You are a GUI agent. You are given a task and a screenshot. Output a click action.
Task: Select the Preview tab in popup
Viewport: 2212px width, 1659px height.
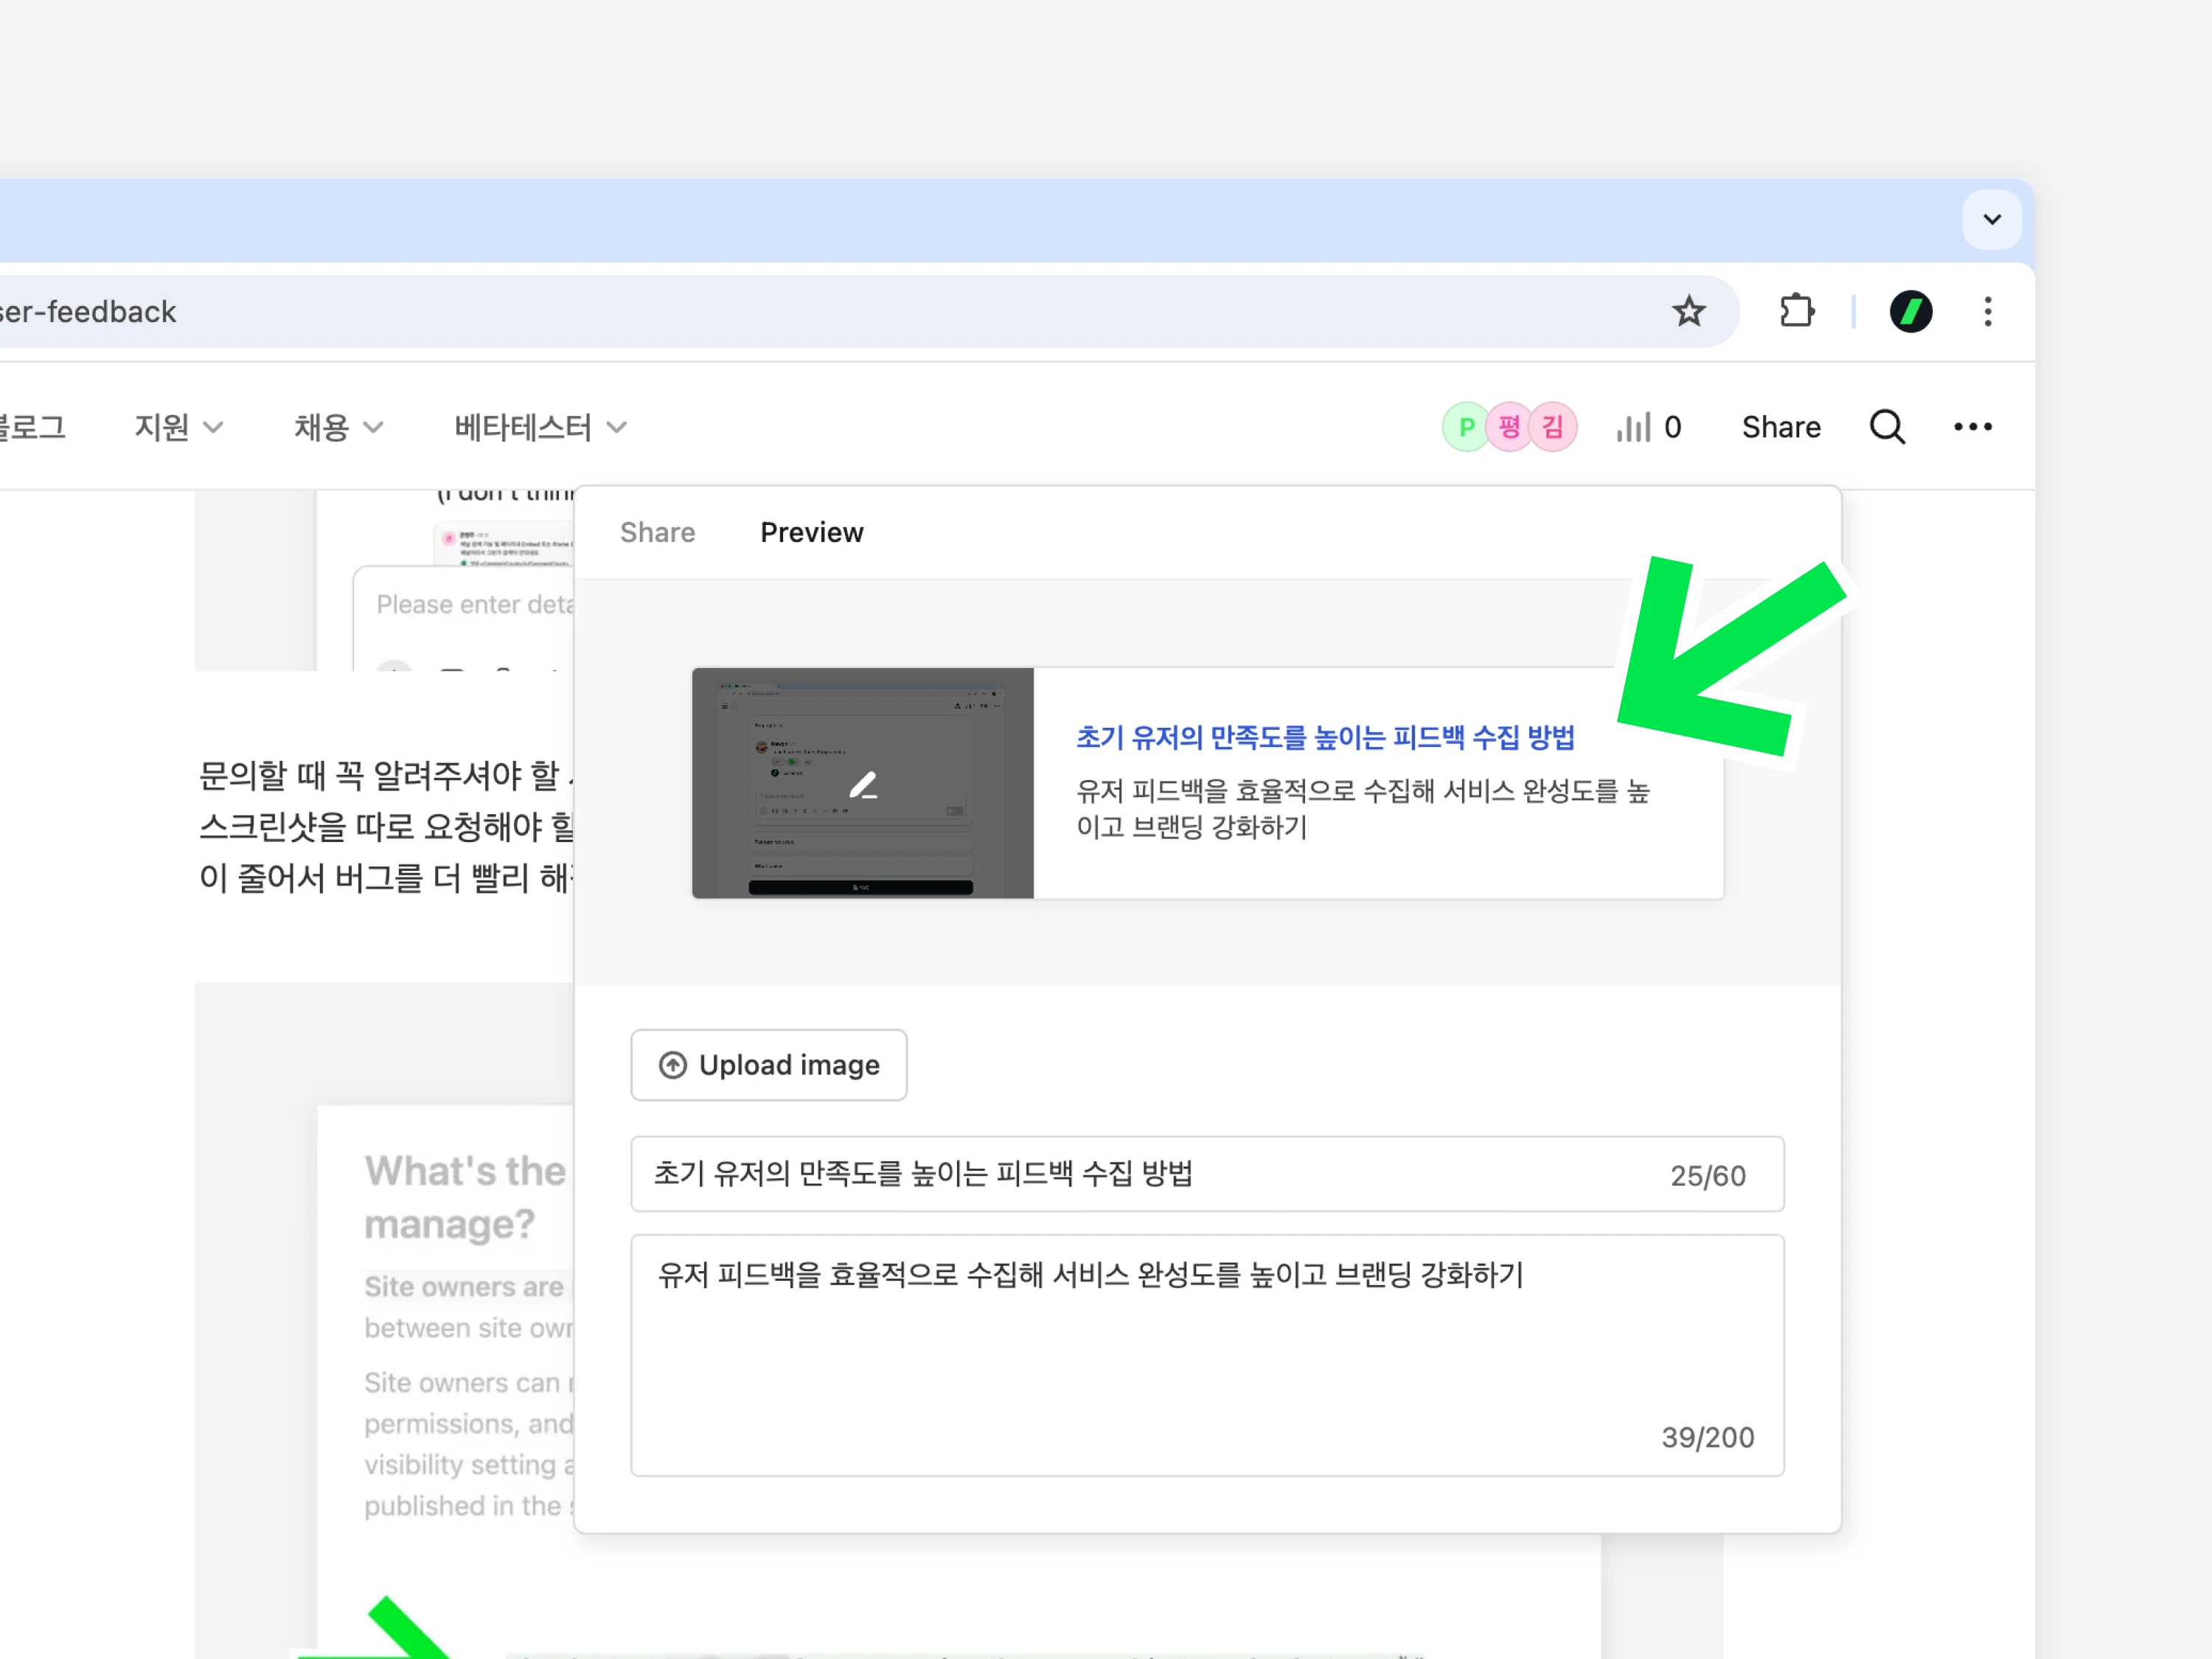tap(811, 533)
